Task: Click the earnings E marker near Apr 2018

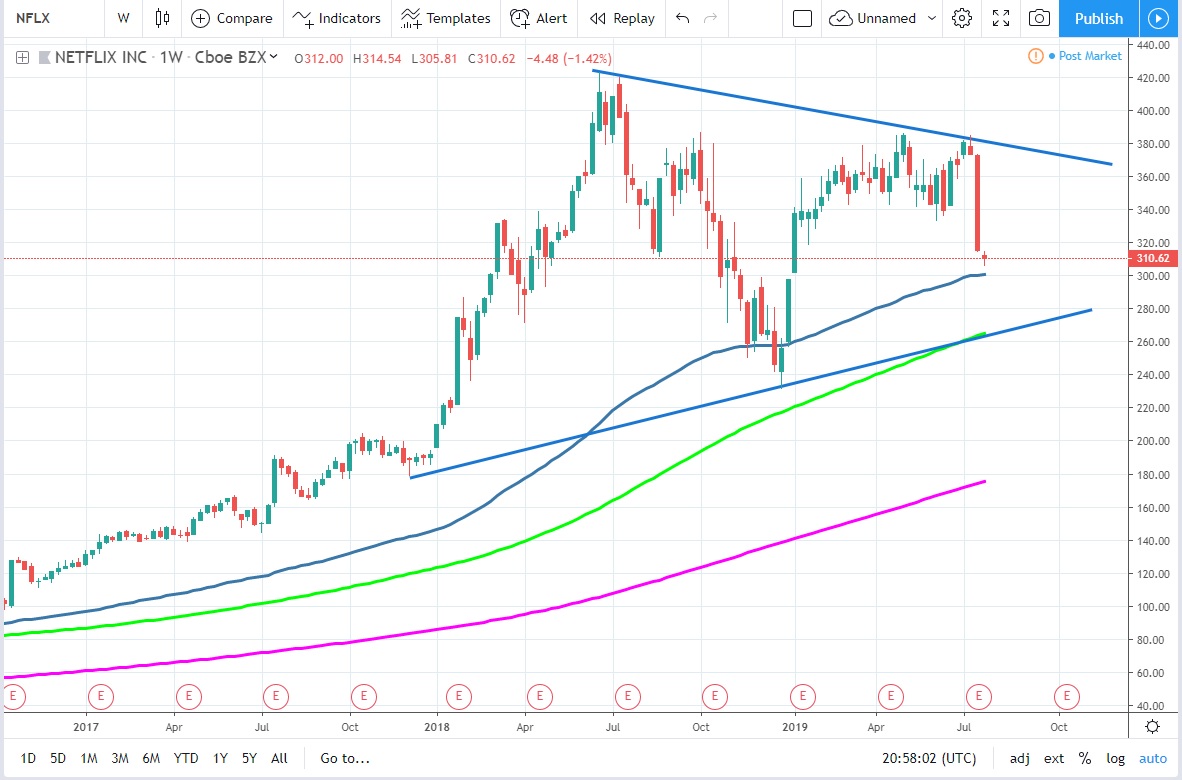Action: pyautogui.click(x=540, y=696)
